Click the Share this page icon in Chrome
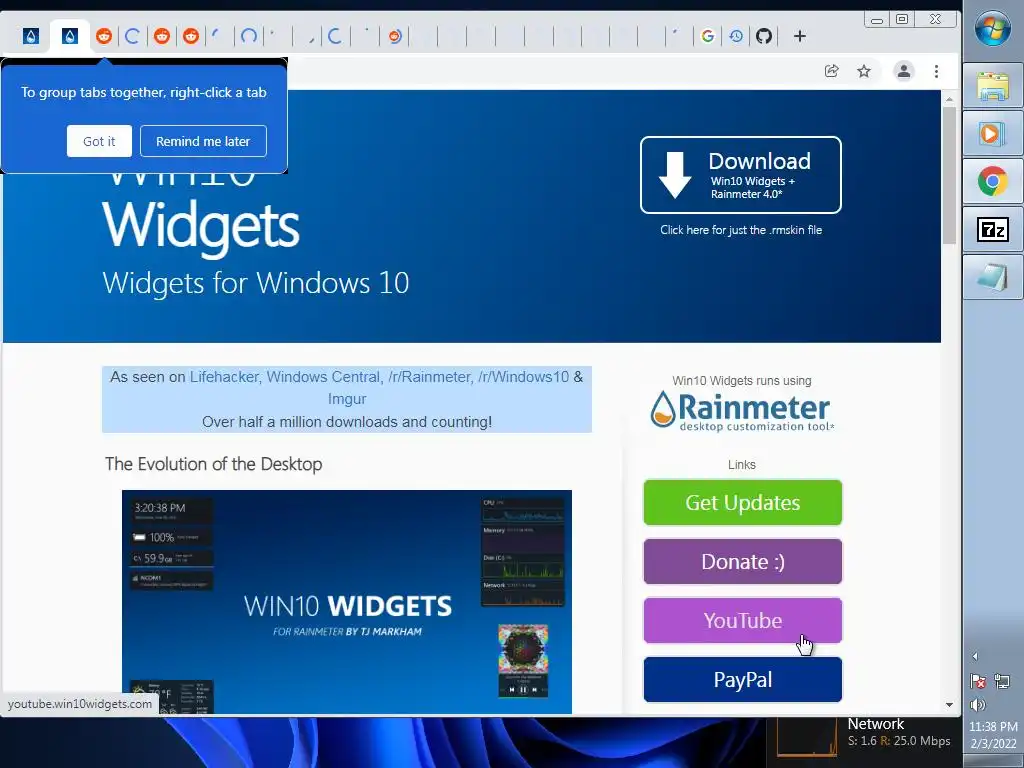Viewport: 1024px width, 768px height. tap(831, 71)
